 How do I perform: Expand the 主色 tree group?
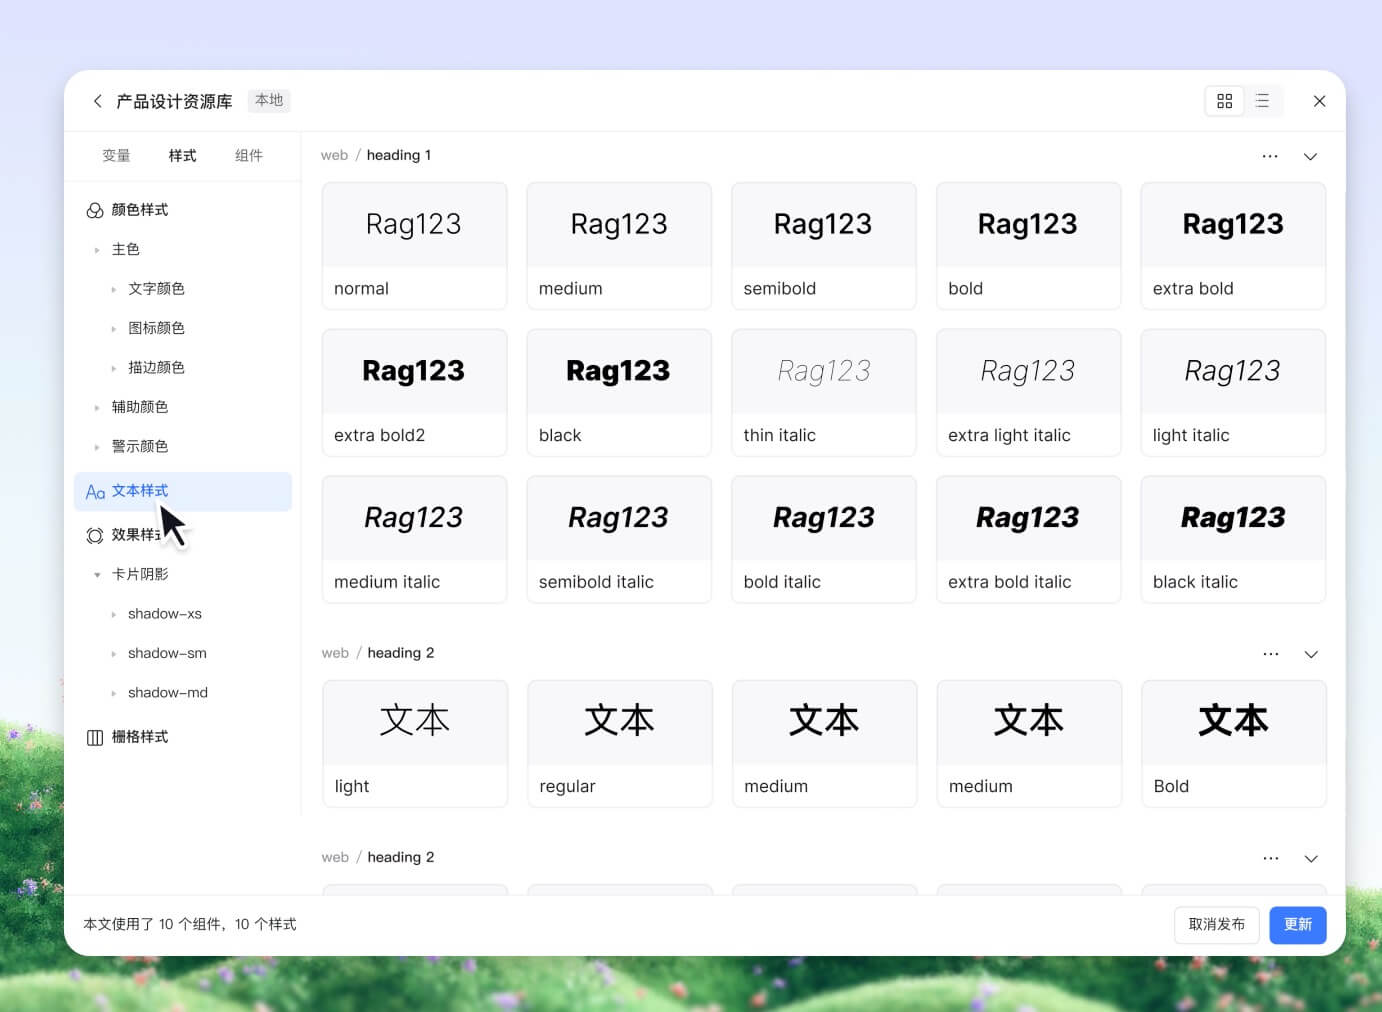click(97, 250)
